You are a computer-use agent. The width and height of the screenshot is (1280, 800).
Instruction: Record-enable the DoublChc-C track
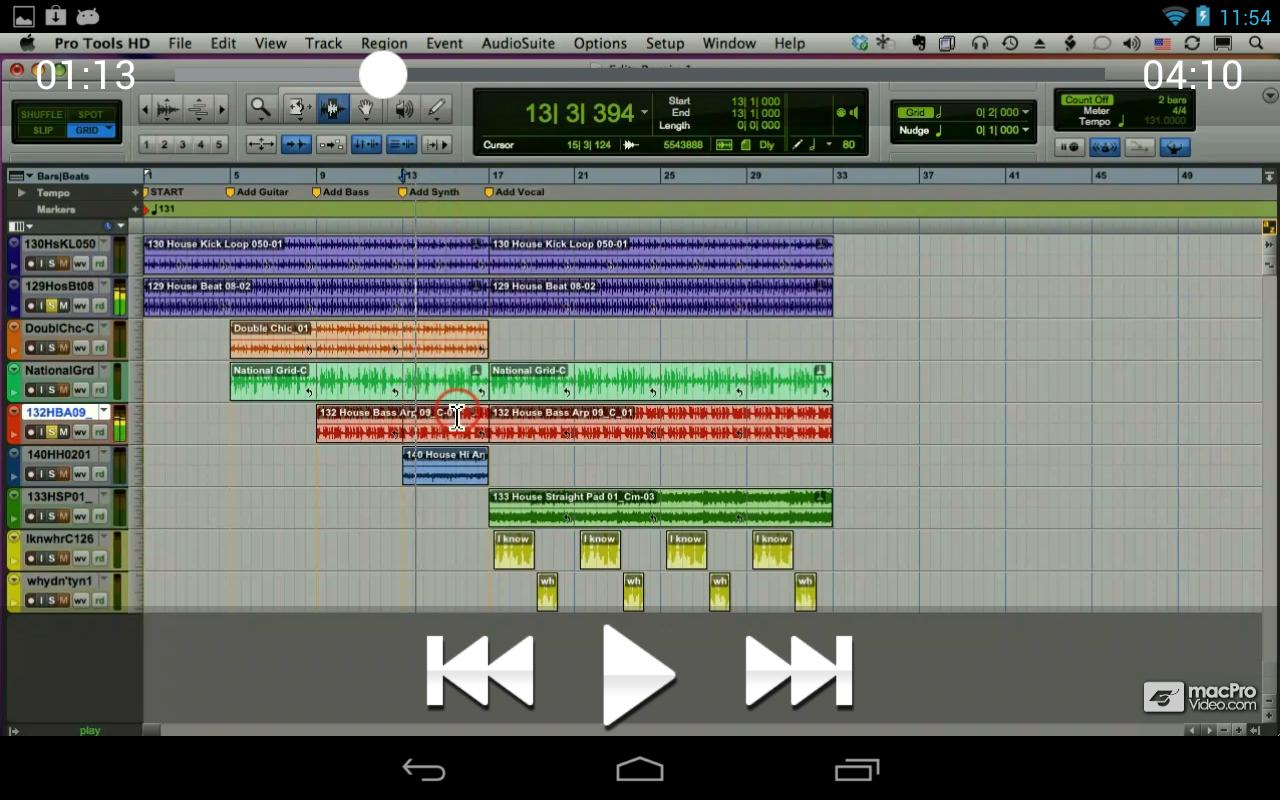click(30, 348)
